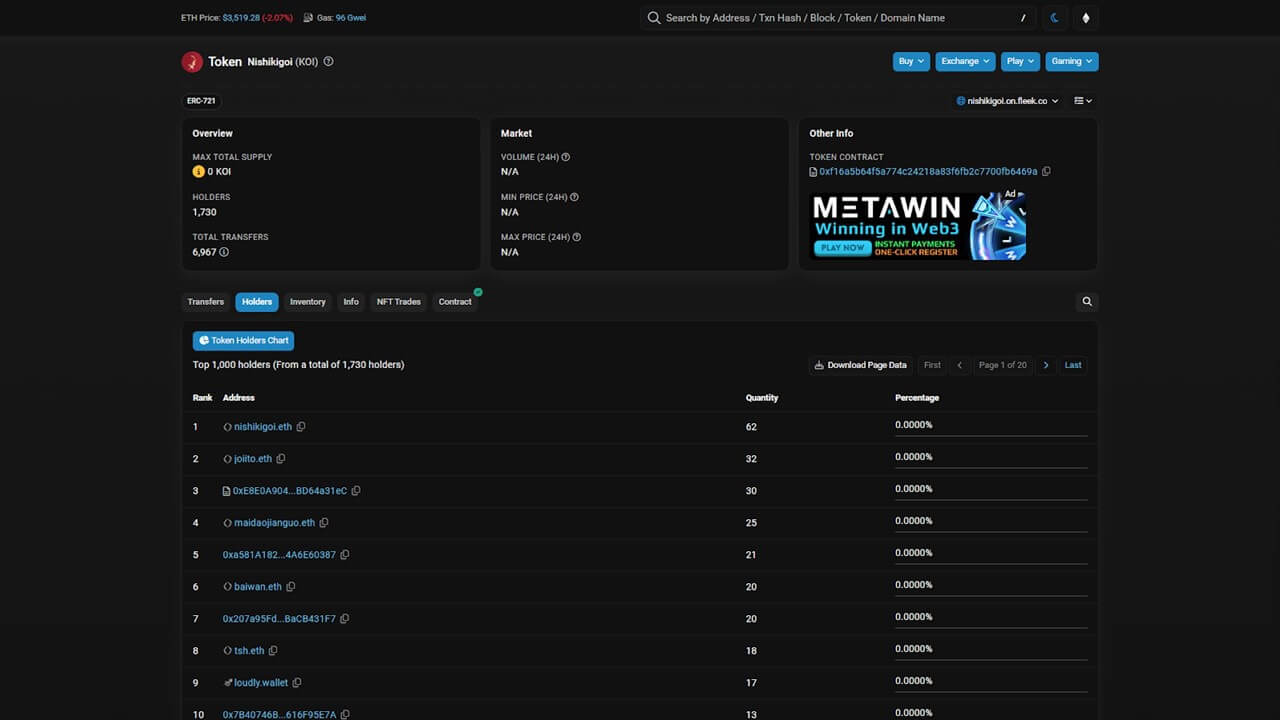Click the Ethereum network icon button
The image size is (1280, 720).
(x=1086, y=18)
